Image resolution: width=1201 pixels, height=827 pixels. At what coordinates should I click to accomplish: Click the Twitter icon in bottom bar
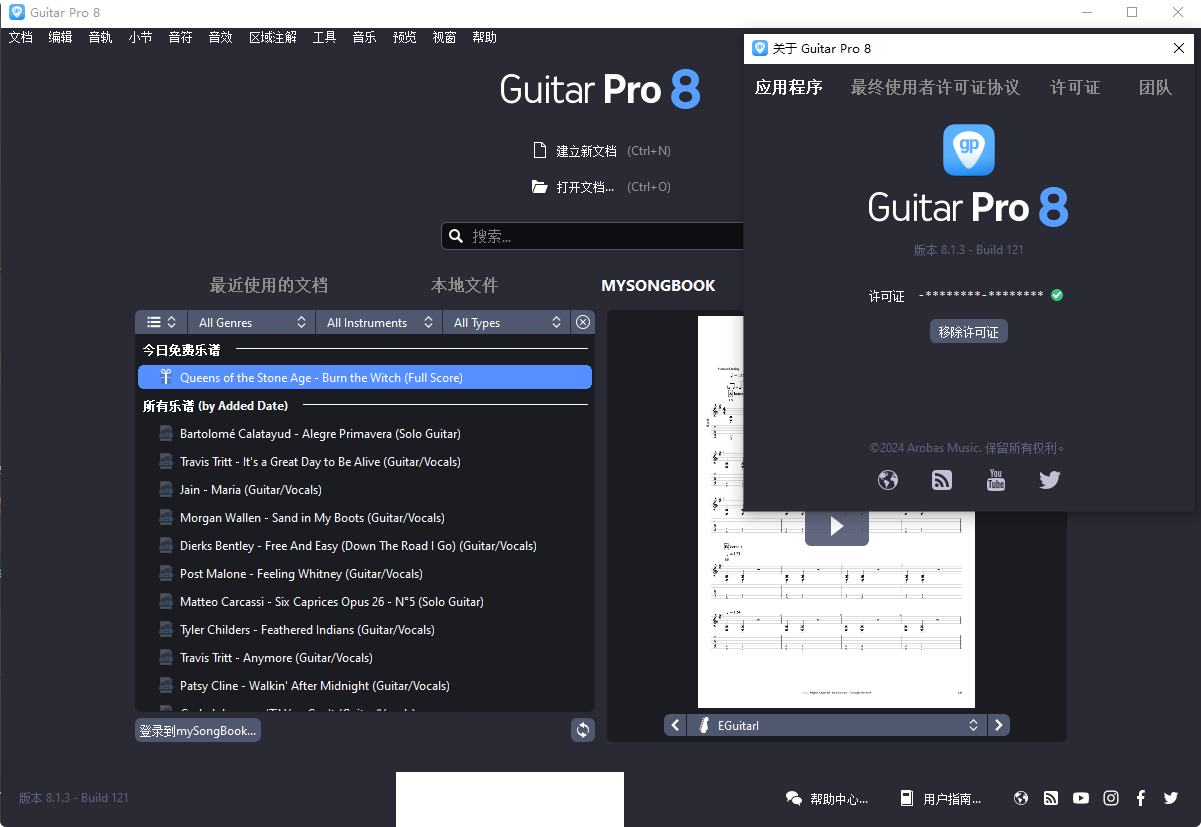coord(1171,798)
